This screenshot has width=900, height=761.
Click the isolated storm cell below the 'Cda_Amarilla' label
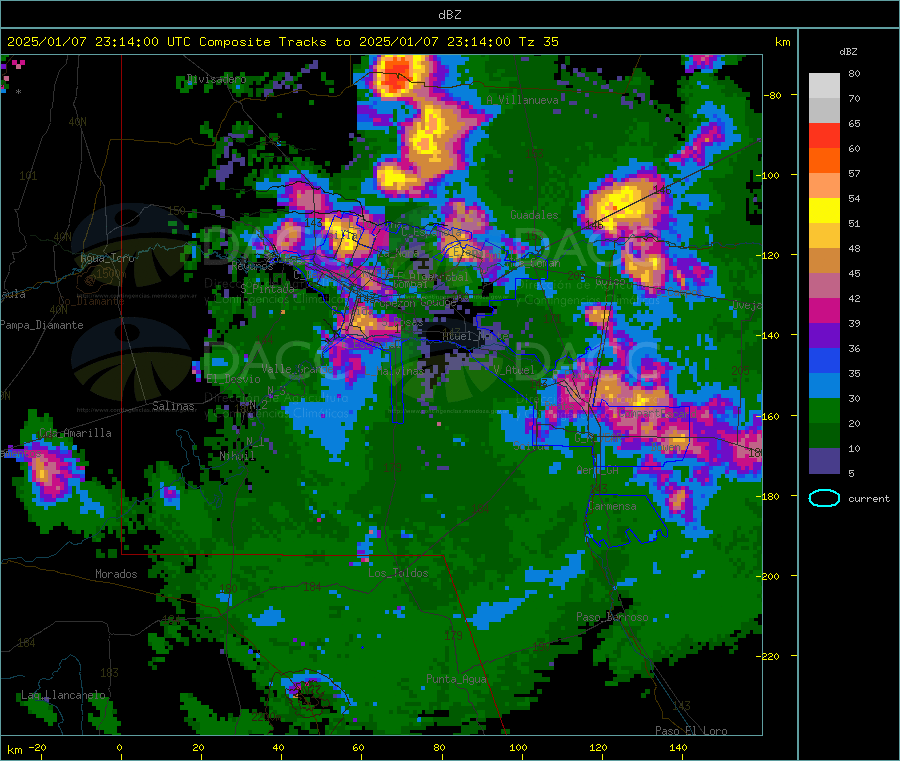point(48,472)
